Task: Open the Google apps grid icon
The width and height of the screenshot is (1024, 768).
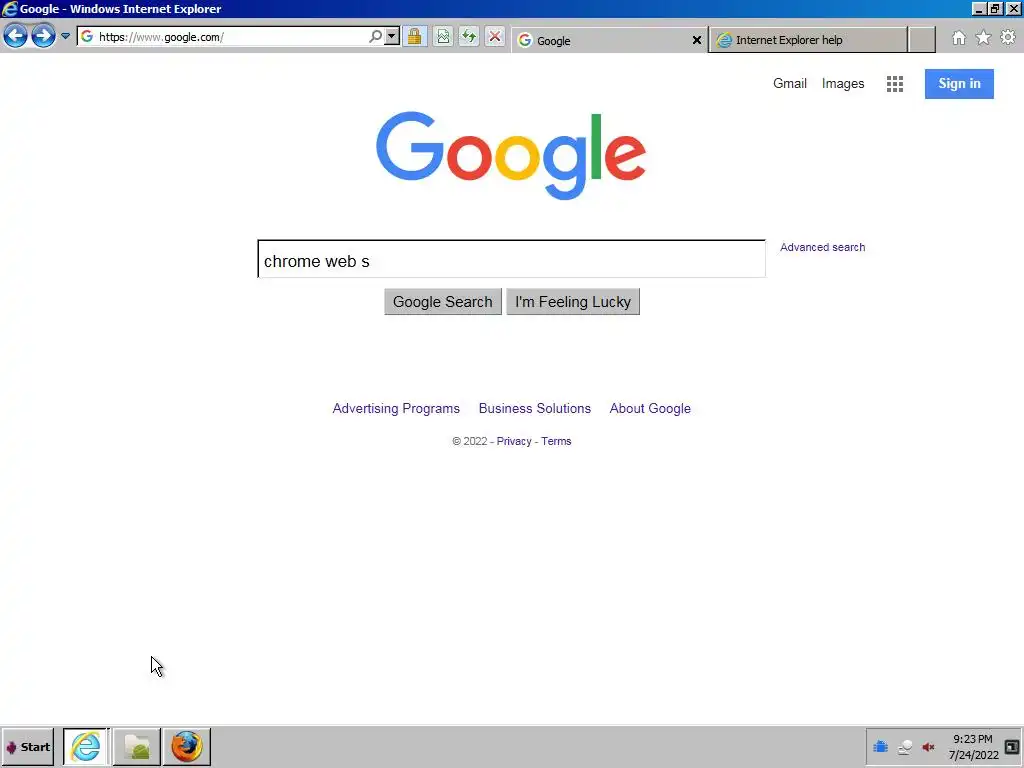Action: pos(895,84)
